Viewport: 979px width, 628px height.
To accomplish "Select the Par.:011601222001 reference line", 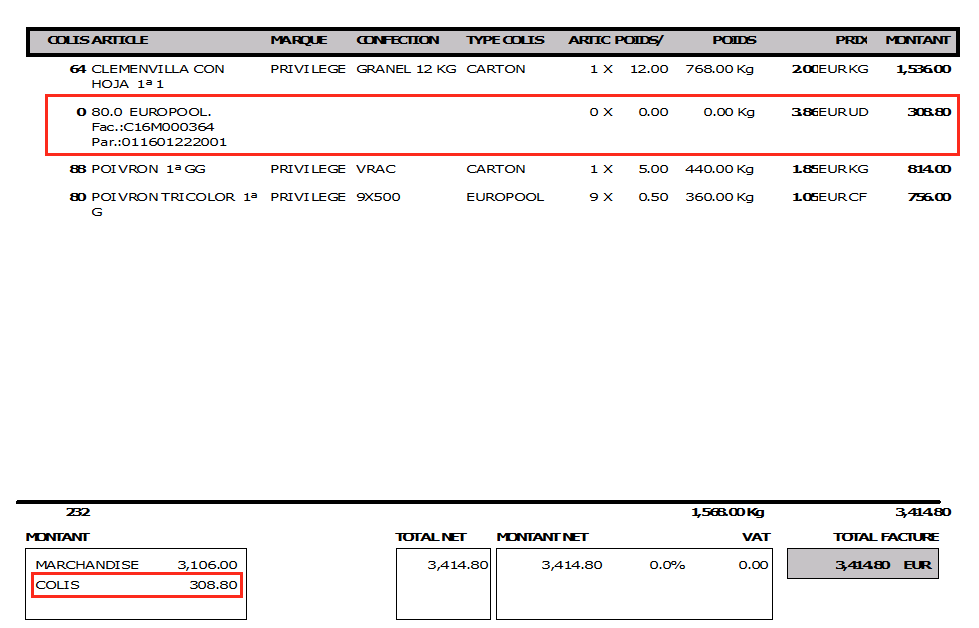I will click(159, 142).
